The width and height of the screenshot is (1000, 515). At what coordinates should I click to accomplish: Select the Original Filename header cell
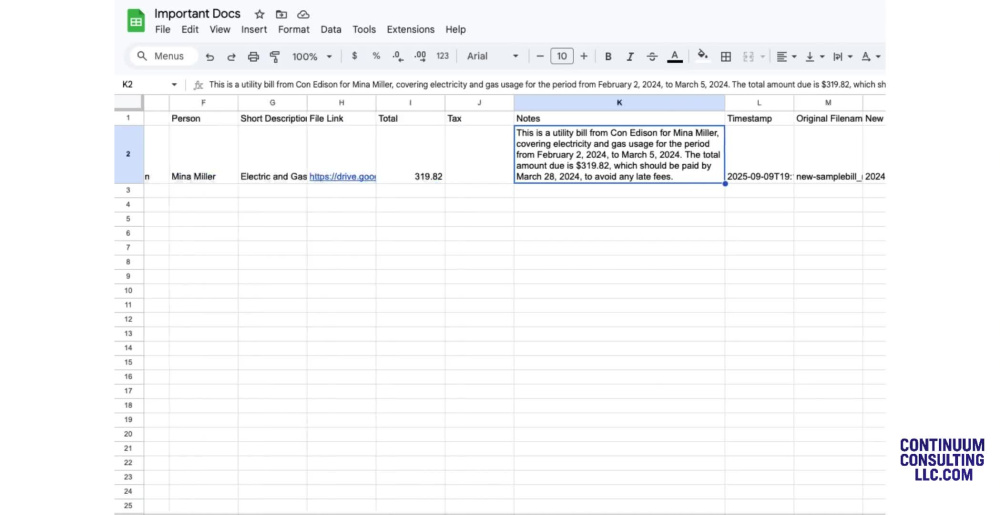[x=828, y=118]
